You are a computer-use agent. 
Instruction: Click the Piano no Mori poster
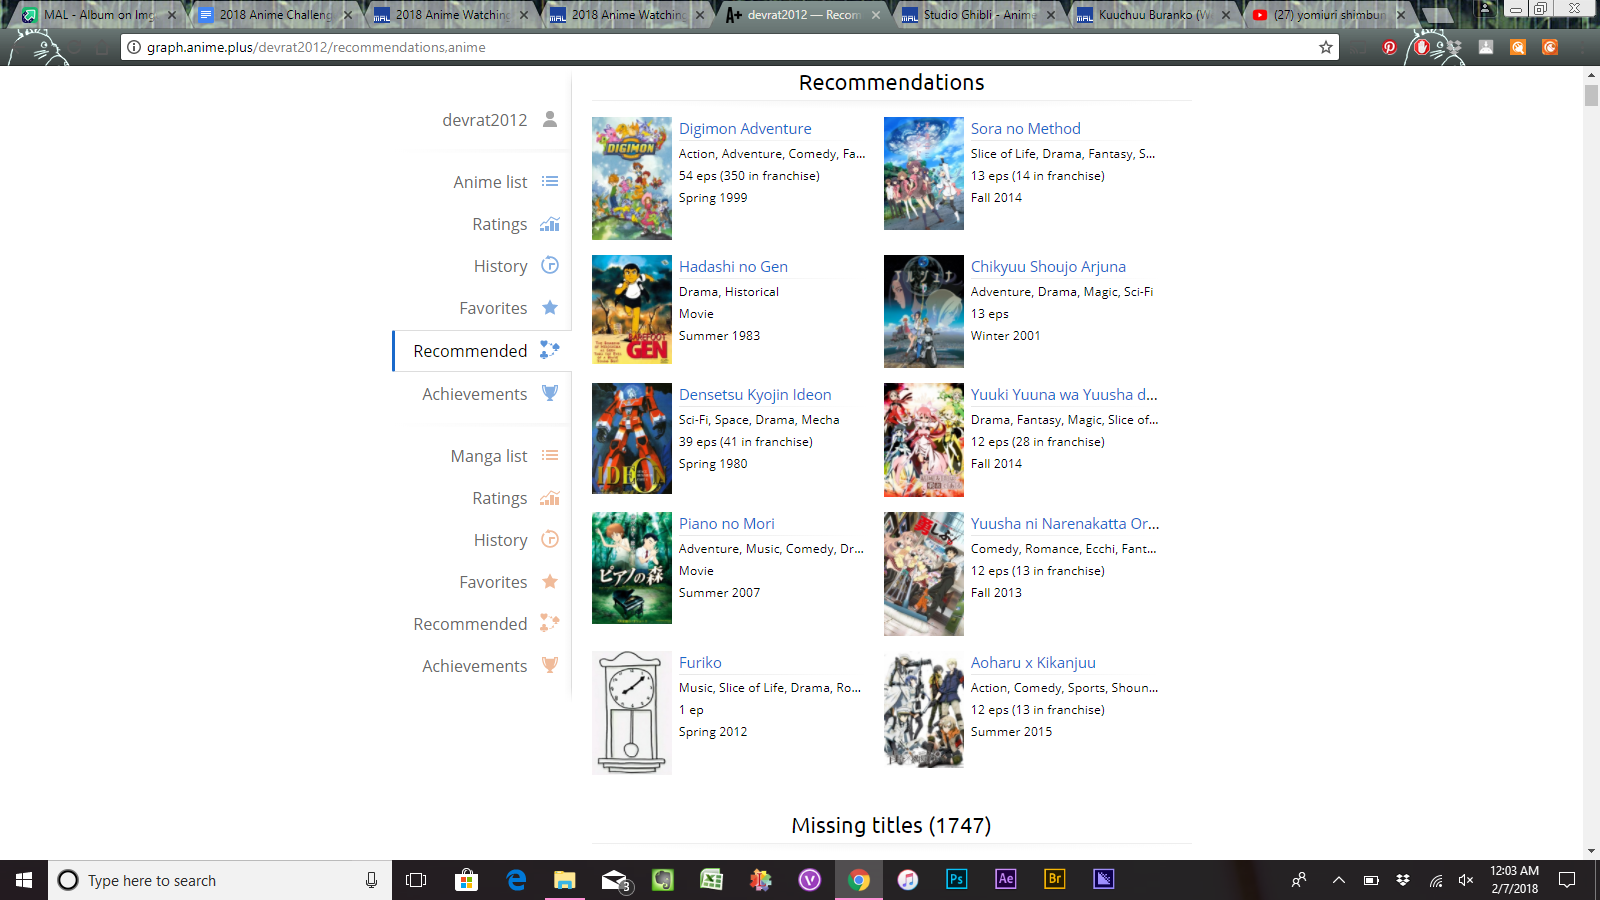pyautogui.click(x=631, y=568)
